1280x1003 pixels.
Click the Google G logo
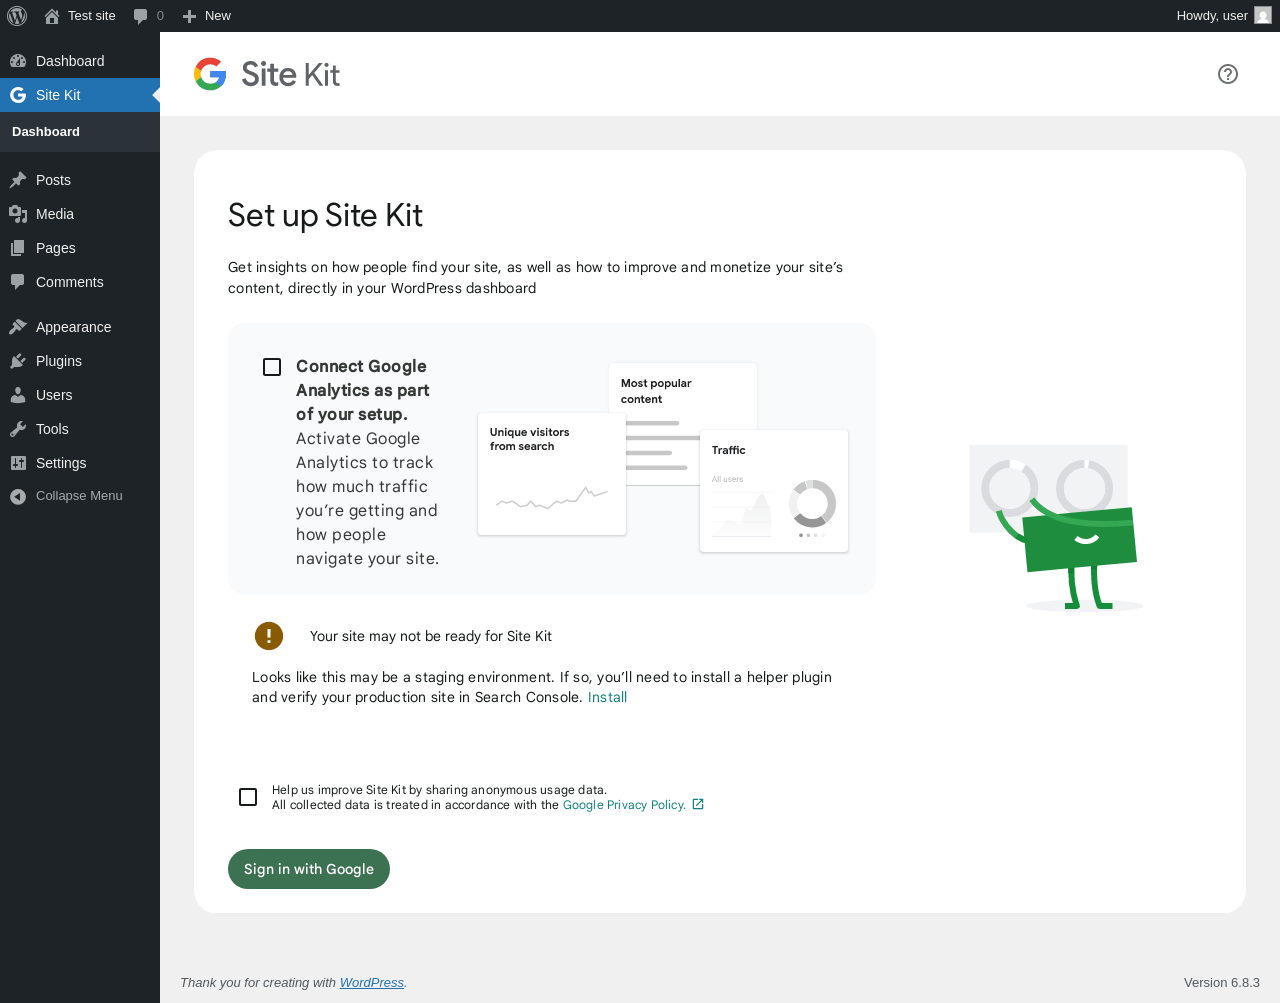pyautogui.click(x=210, y=74)
